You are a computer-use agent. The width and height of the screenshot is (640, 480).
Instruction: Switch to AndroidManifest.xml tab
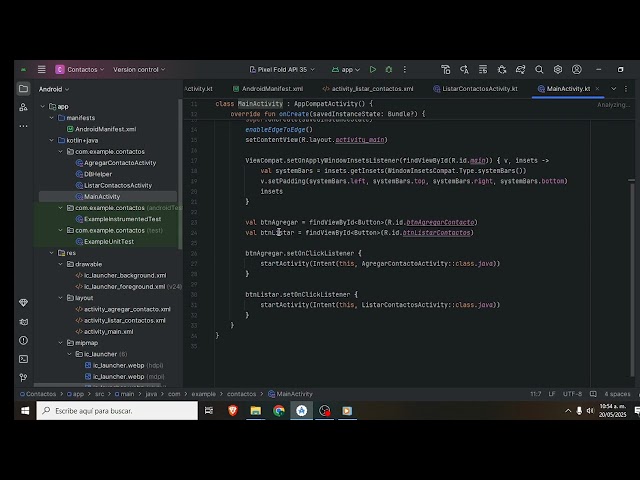point(268,89)
